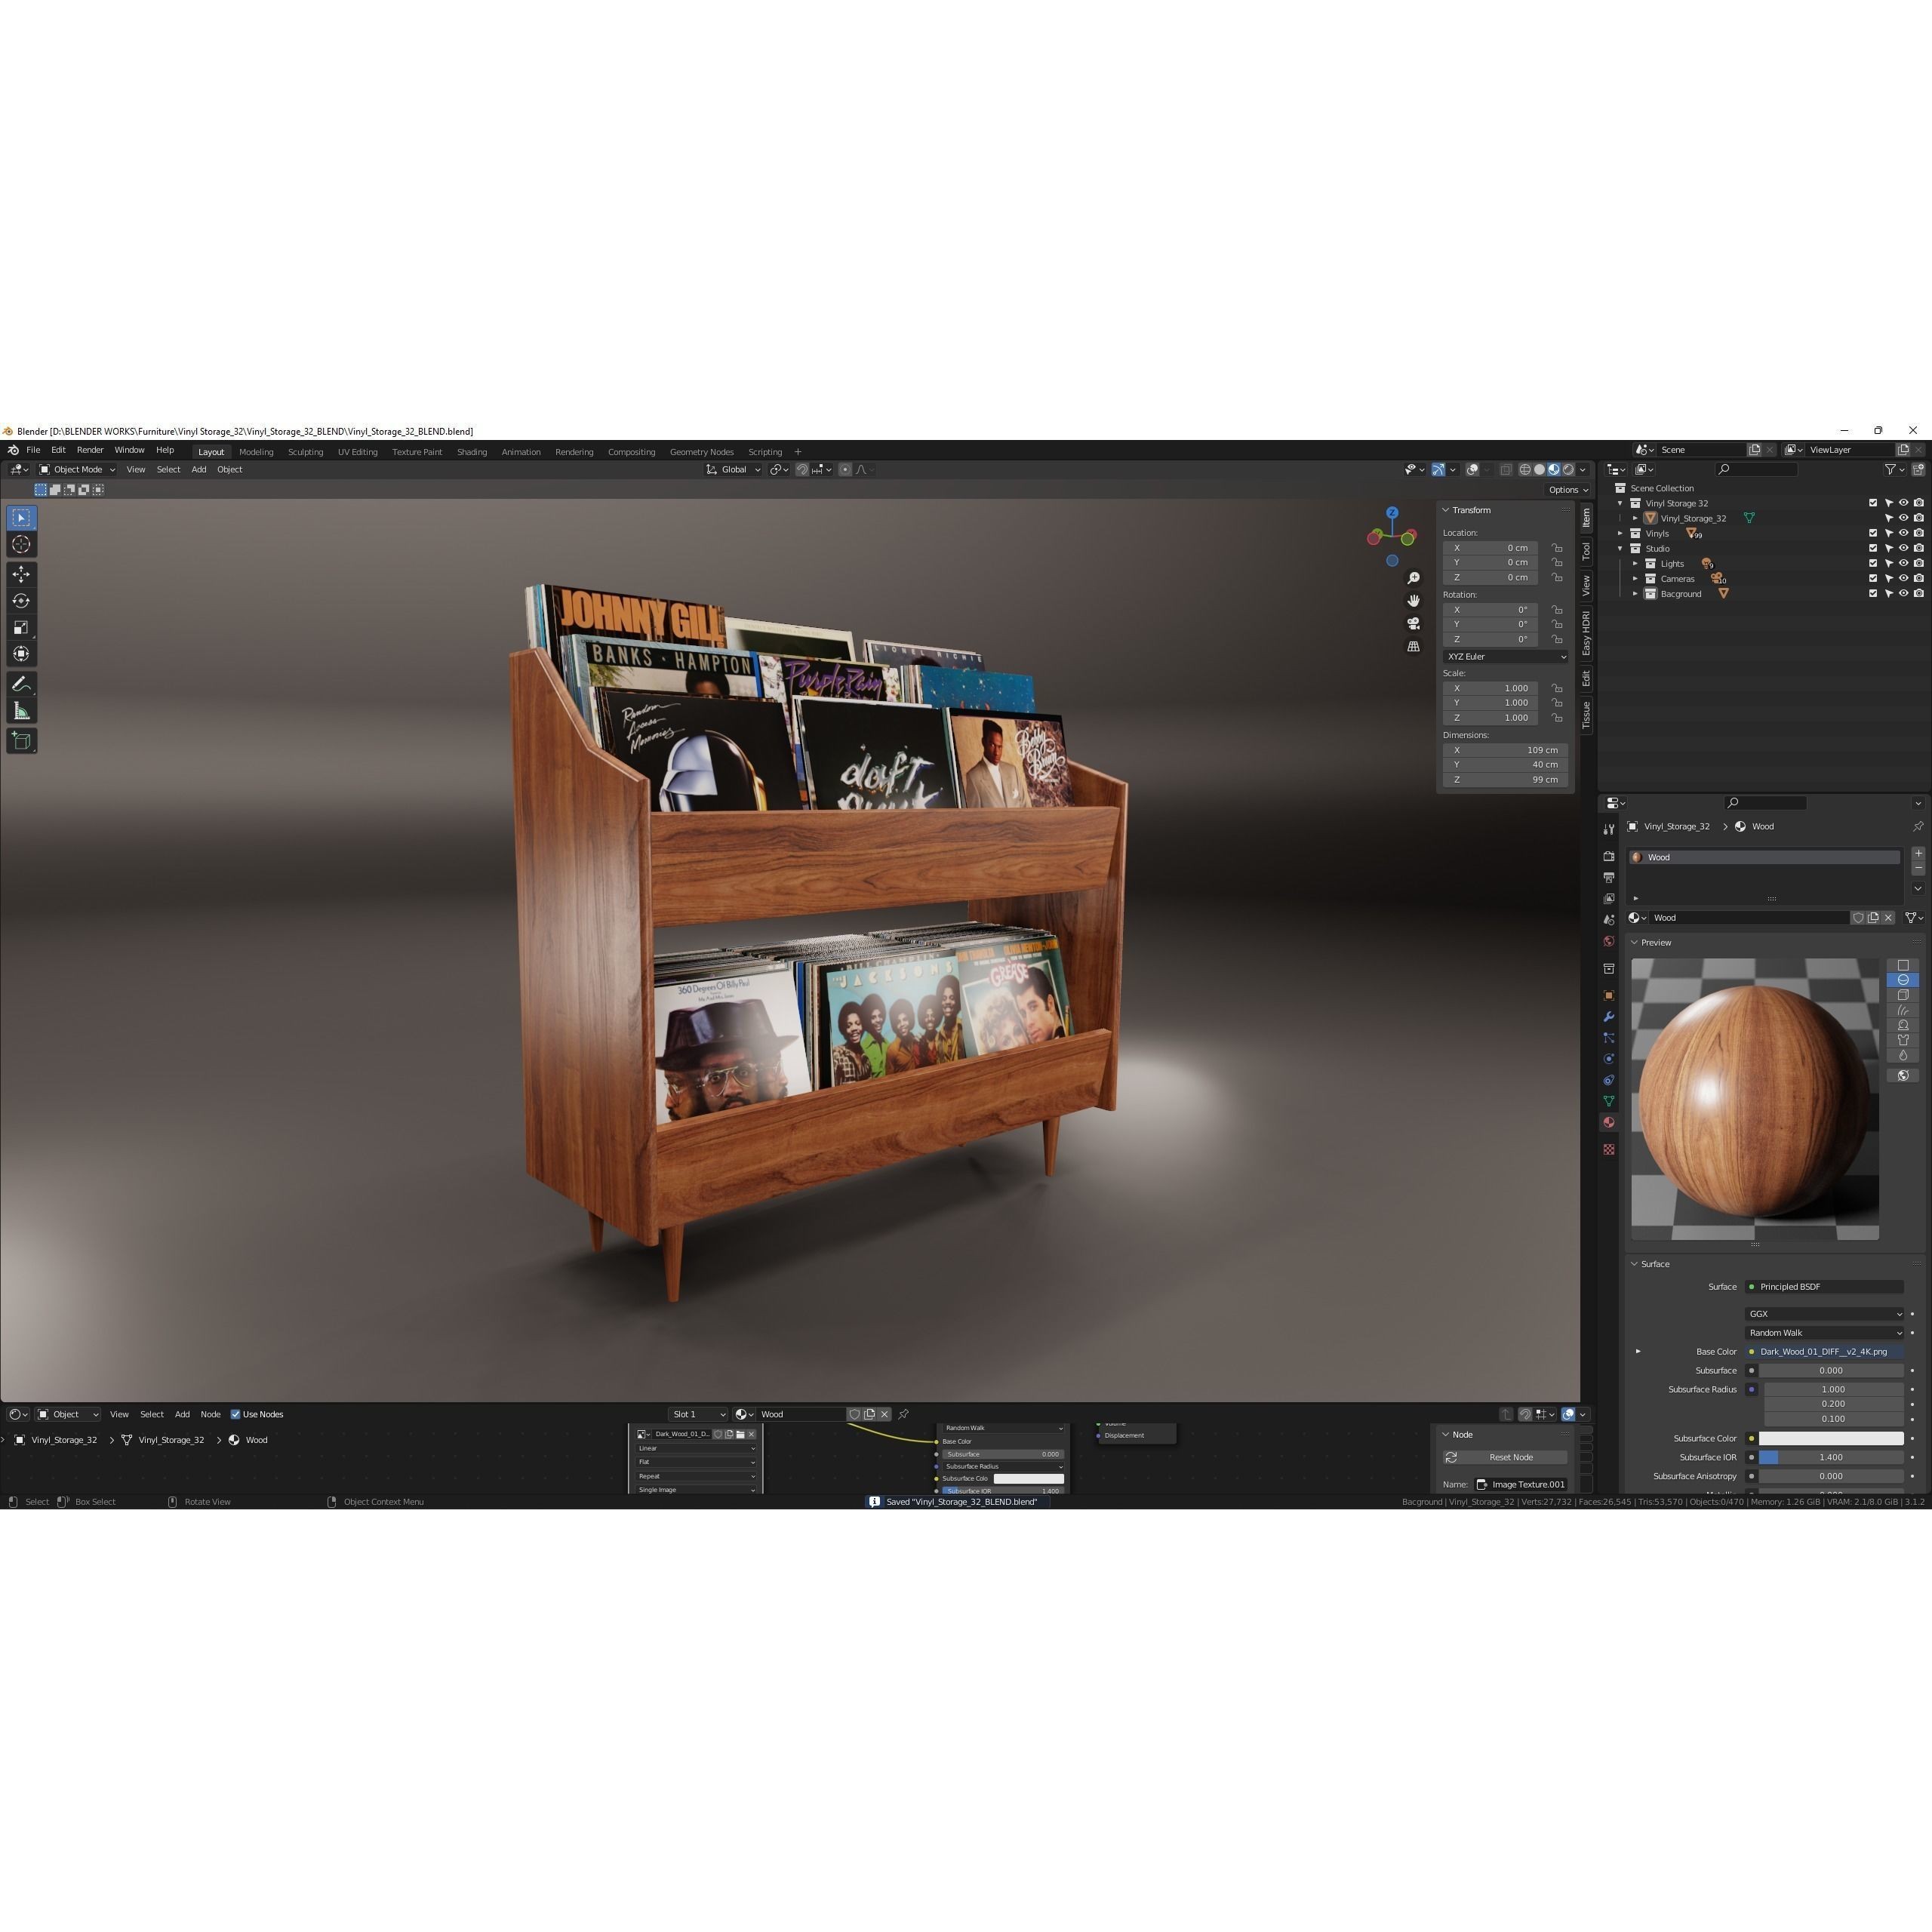Open the Subsurface Color swatch
The image size is (1932, 1932).
(x=1830, y=1438)
